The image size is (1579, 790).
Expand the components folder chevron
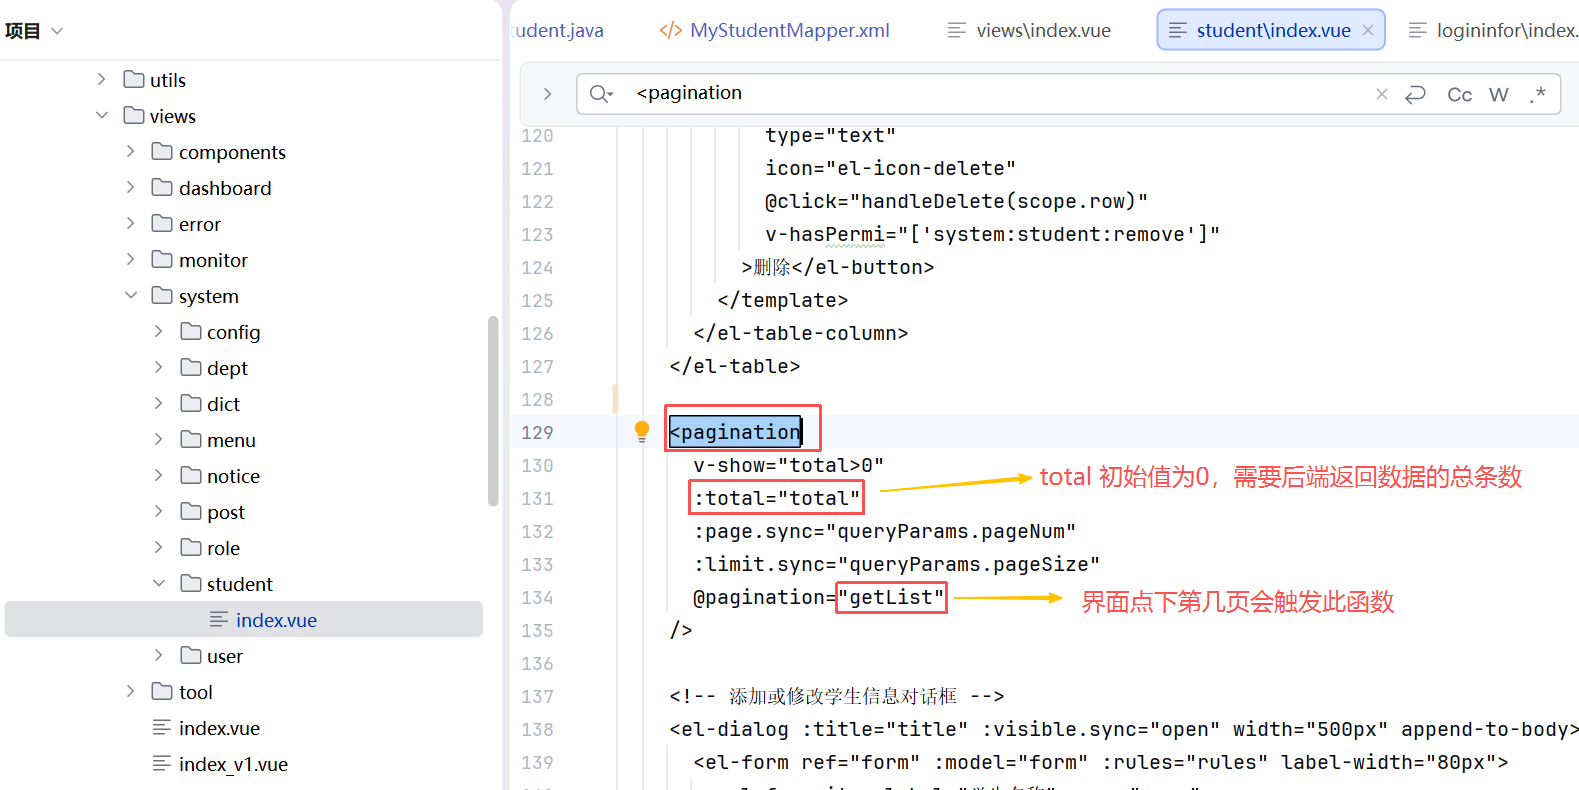tap(130, 151)
